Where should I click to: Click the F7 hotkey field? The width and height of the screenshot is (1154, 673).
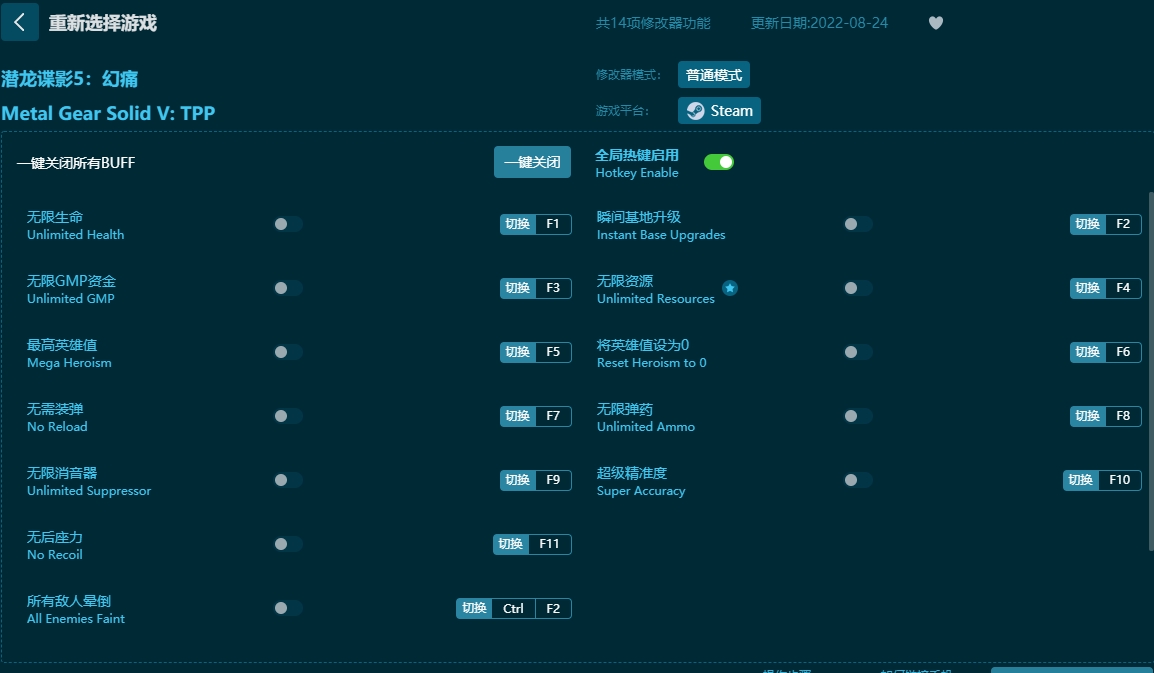[553, 416]
